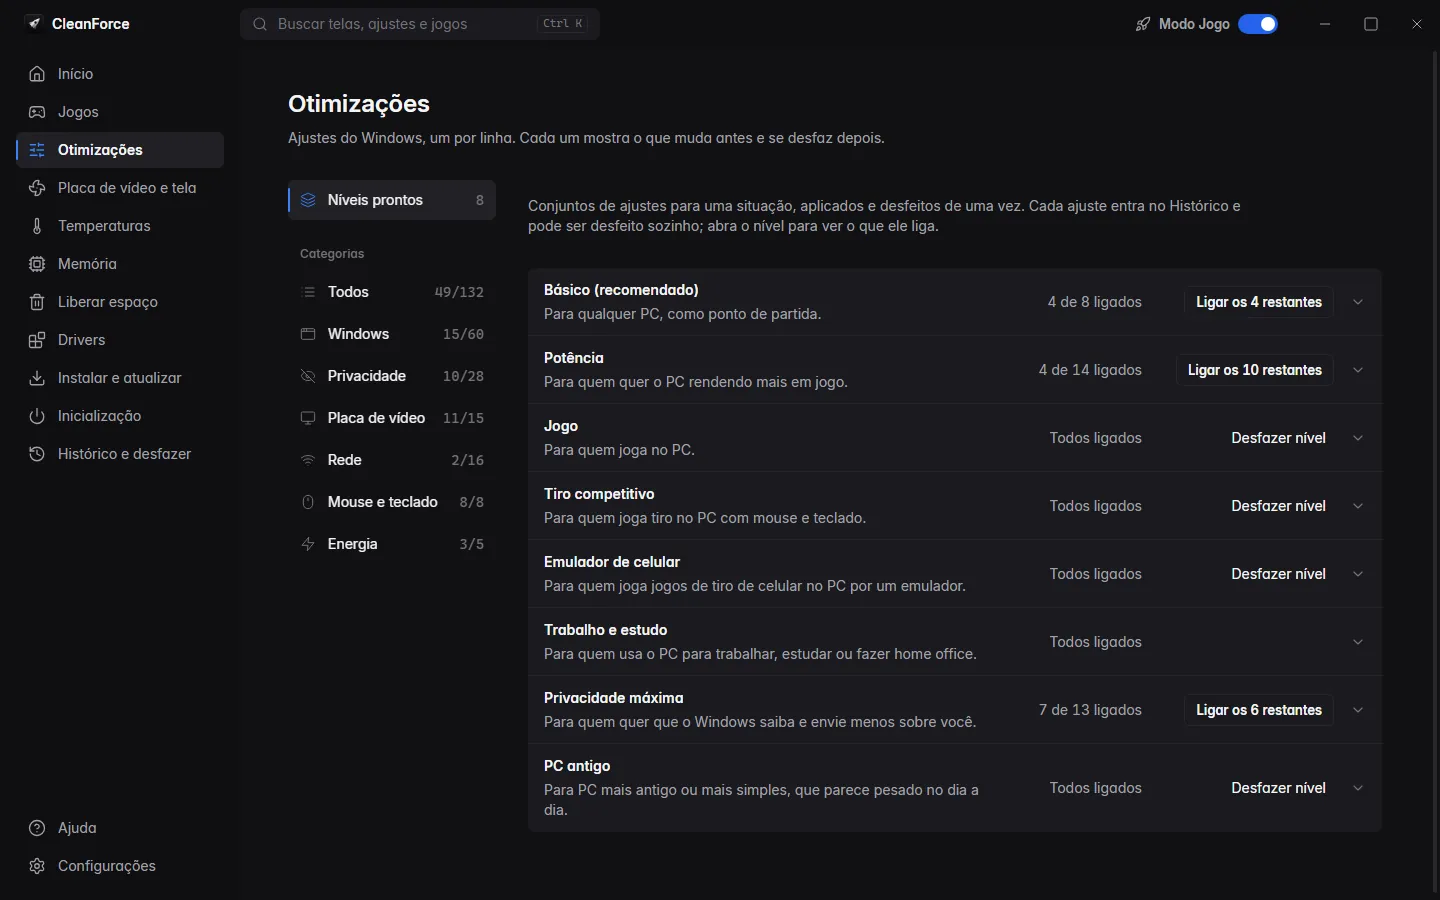Click the Temperaturas thermometer icon
The width and height of the screenshot is (1440, 900).
click(x=37, y=226)
